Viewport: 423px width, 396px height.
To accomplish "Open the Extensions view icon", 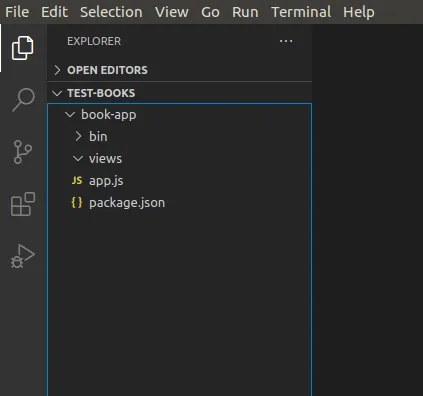I will point(23,204).
